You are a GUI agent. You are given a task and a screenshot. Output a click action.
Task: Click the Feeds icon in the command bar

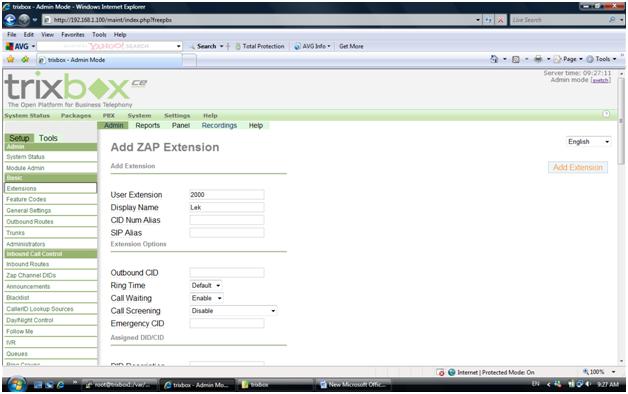click(516, 59)
